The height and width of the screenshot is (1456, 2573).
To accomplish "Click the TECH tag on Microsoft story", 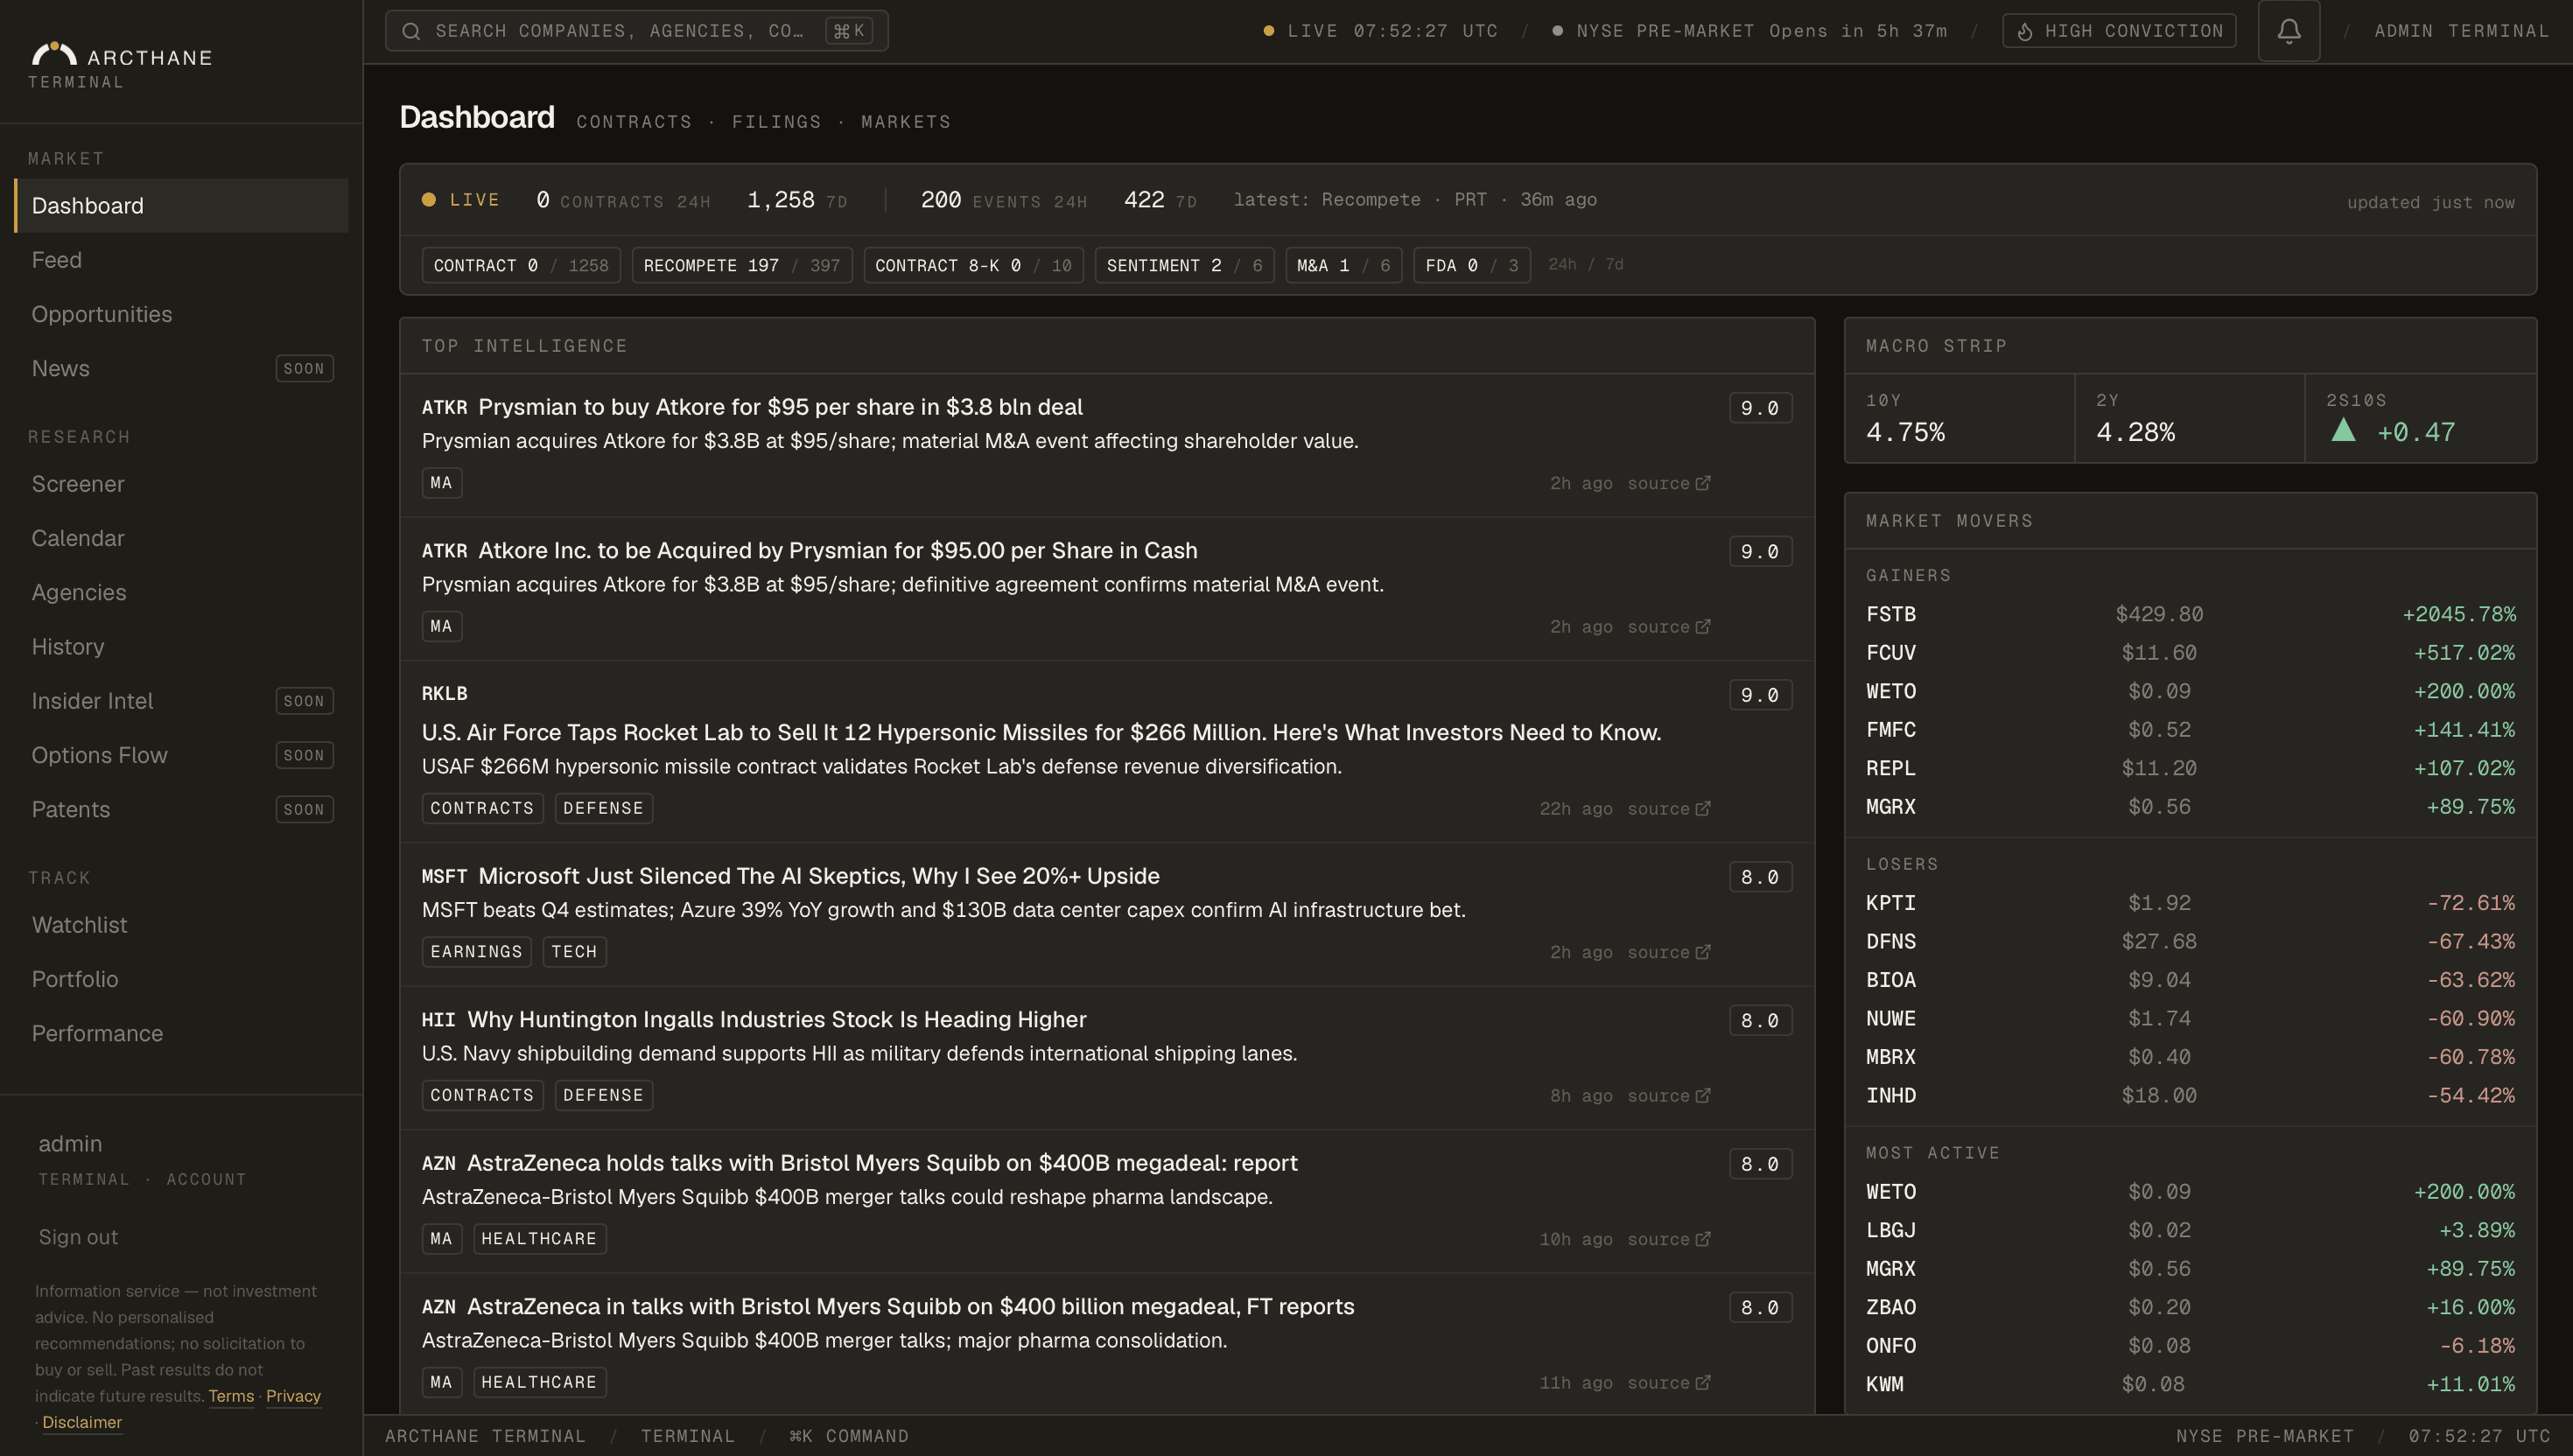I will 574,952.
